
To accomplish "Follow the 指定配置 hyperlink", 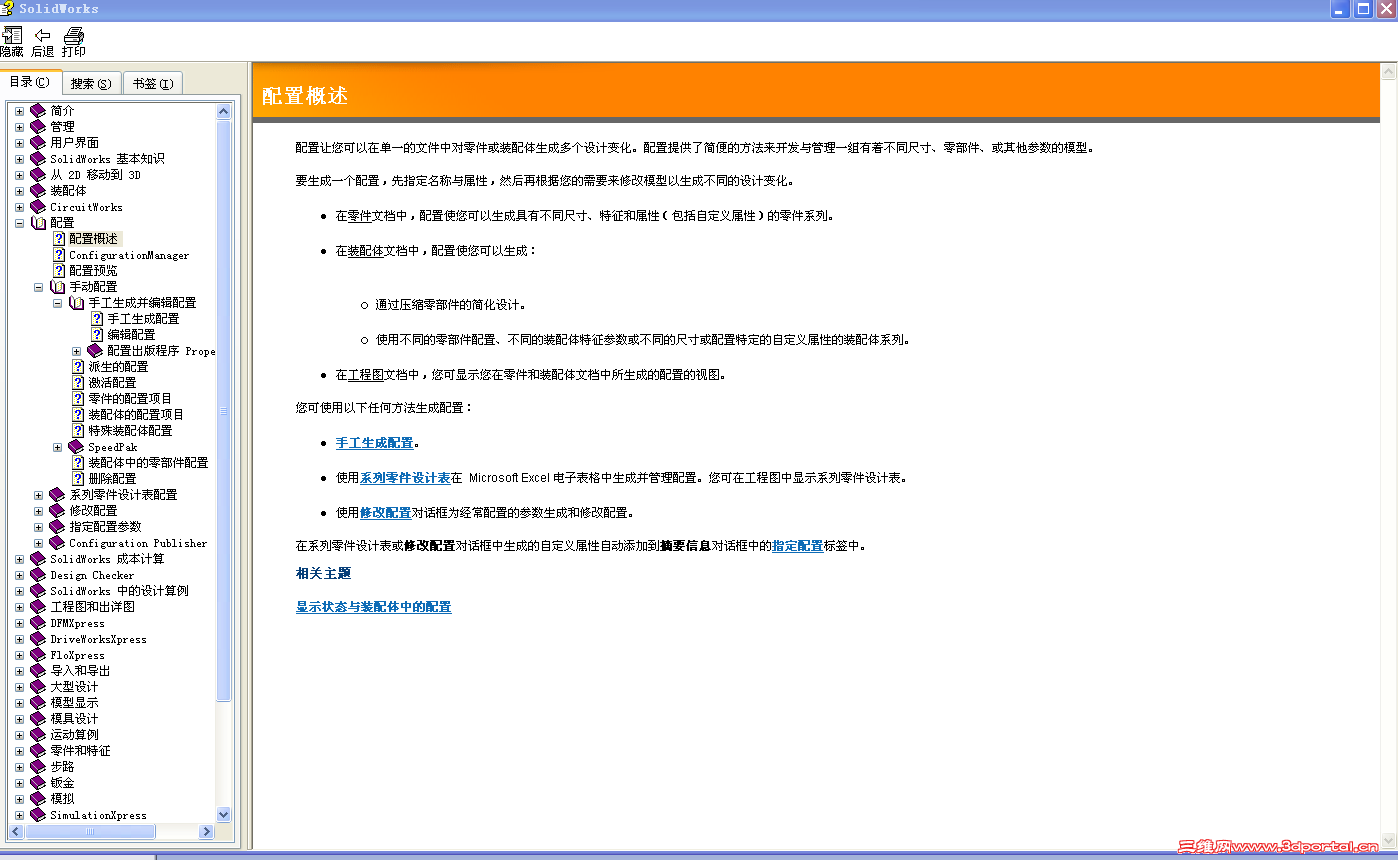I will pos(798,546).
